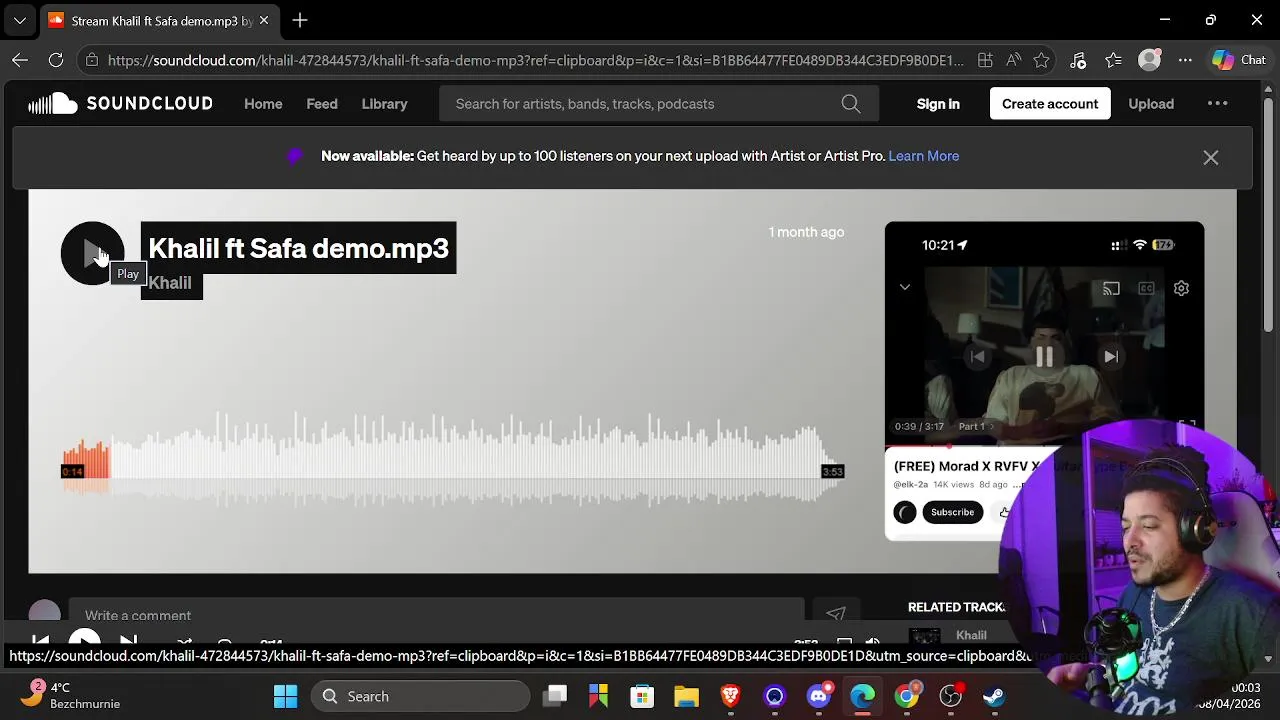Open the tab list dropdown arrow
Image resolution: width=1280 pixels, height=720 pixels.
click(x=20, y=20)
